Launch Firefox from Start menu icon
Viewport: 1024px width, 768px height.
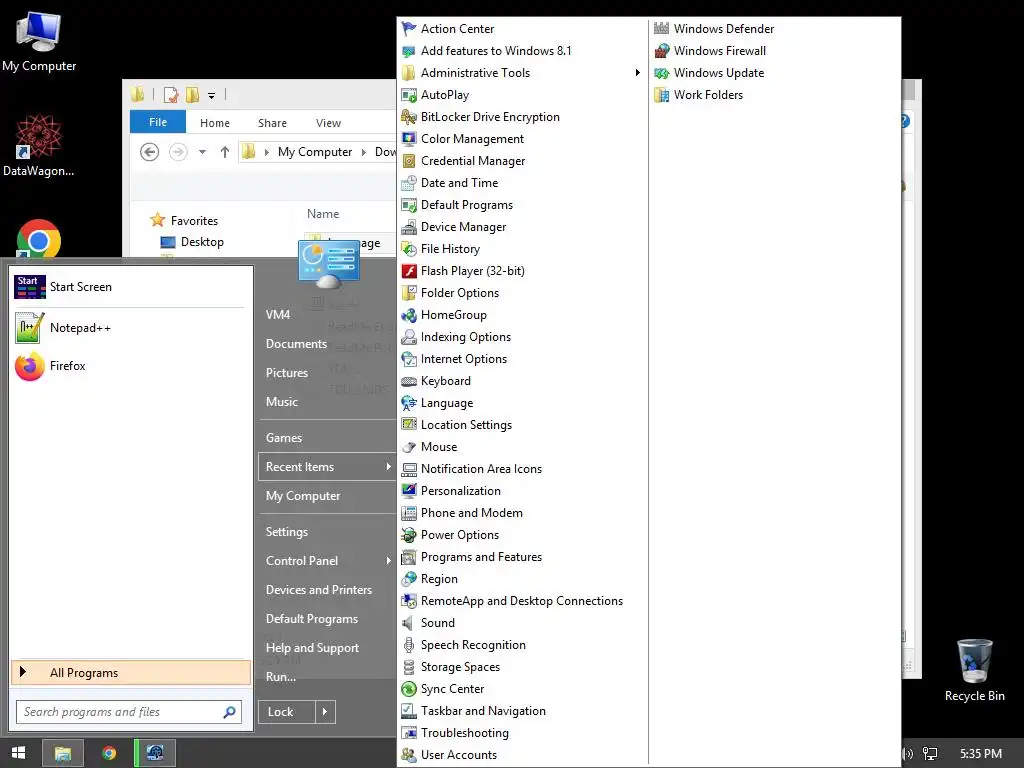coord(29,366)
